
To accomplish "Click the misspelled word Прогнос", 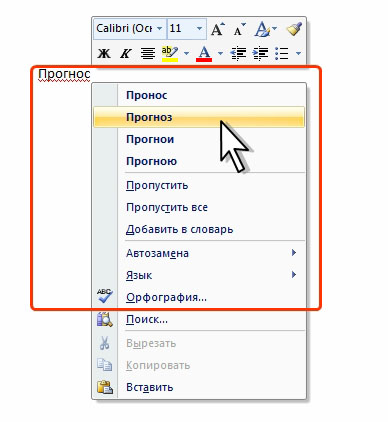I will click(64, 74).
